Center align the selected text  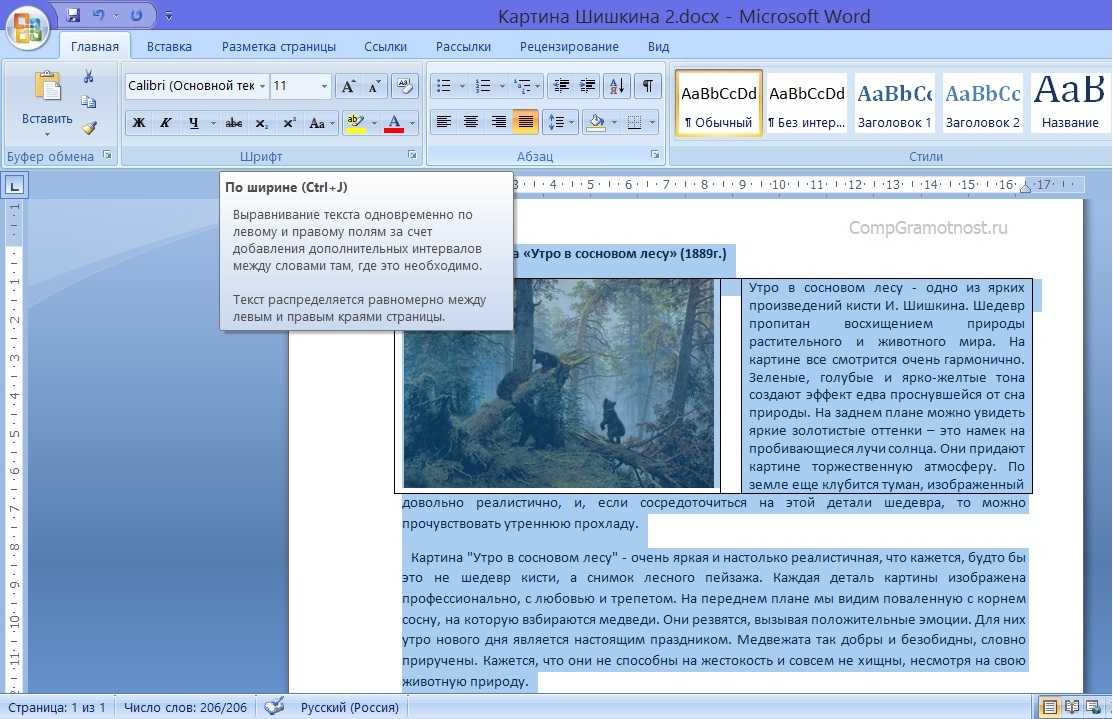pyautogui.click(x=470, y=123)
